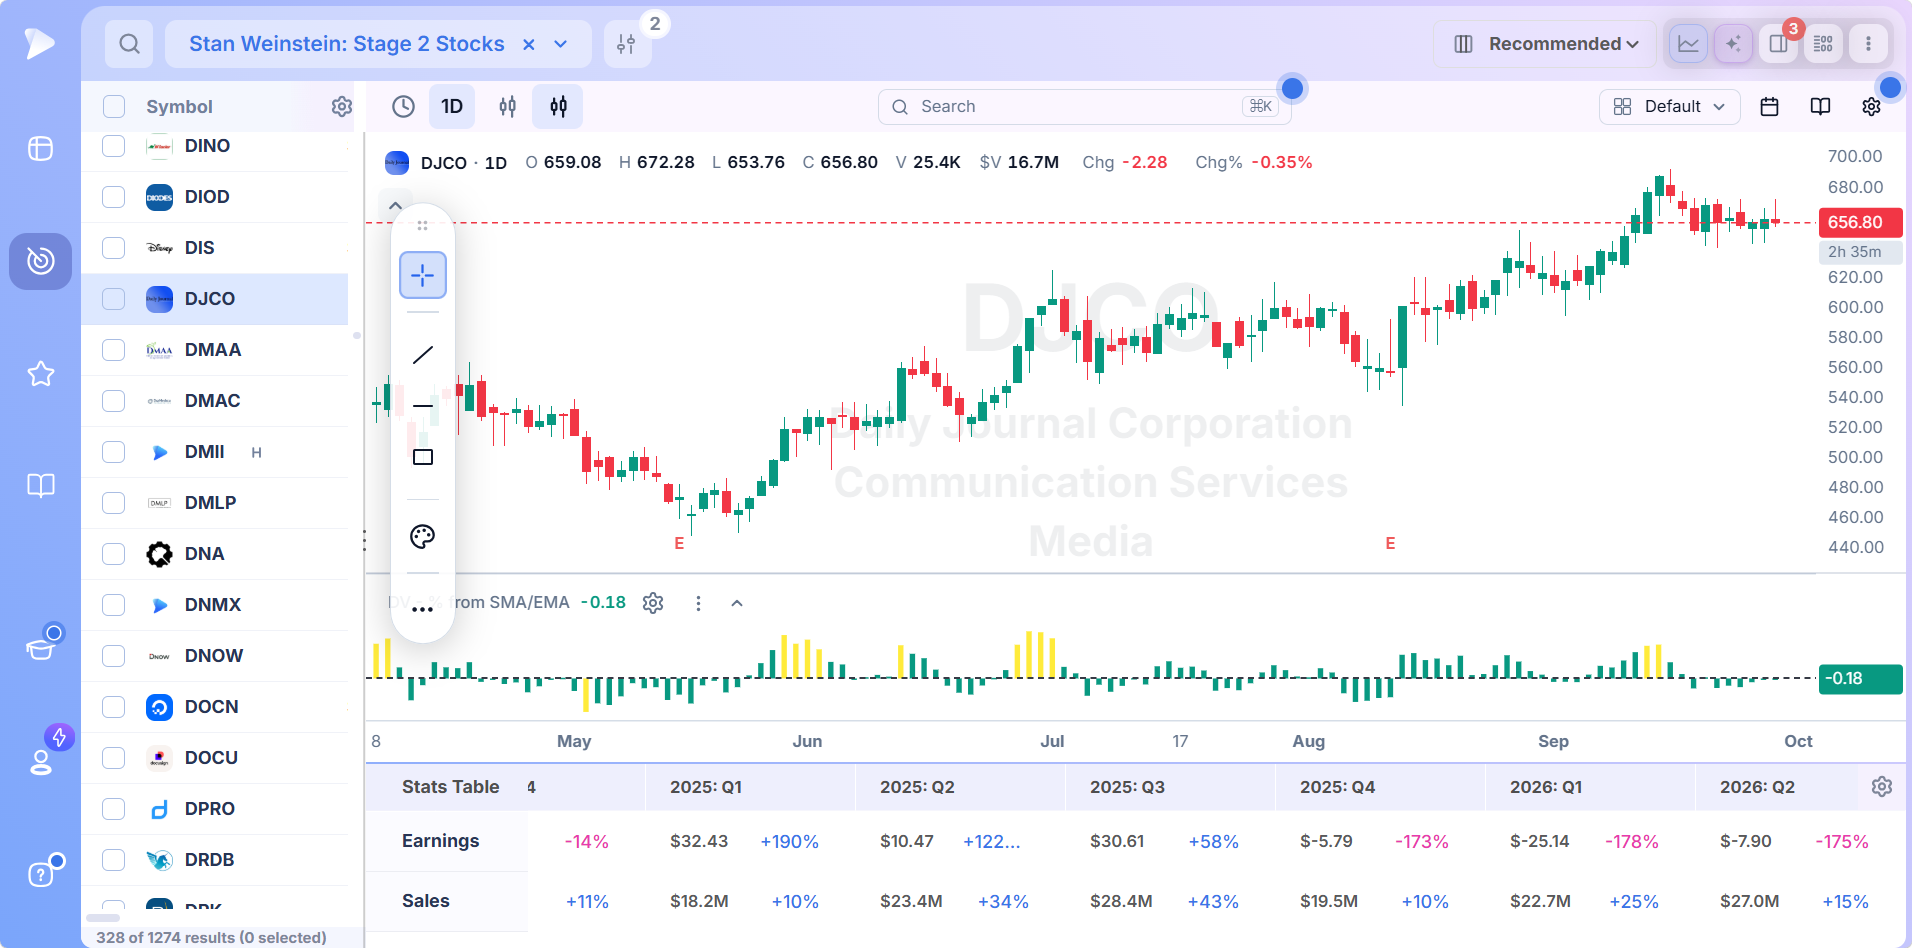Viewport: 1912px width, 948px height.
Task: Close the Stan Weinstein: Stage 2 Stocks screen
Action: (529, 44)
